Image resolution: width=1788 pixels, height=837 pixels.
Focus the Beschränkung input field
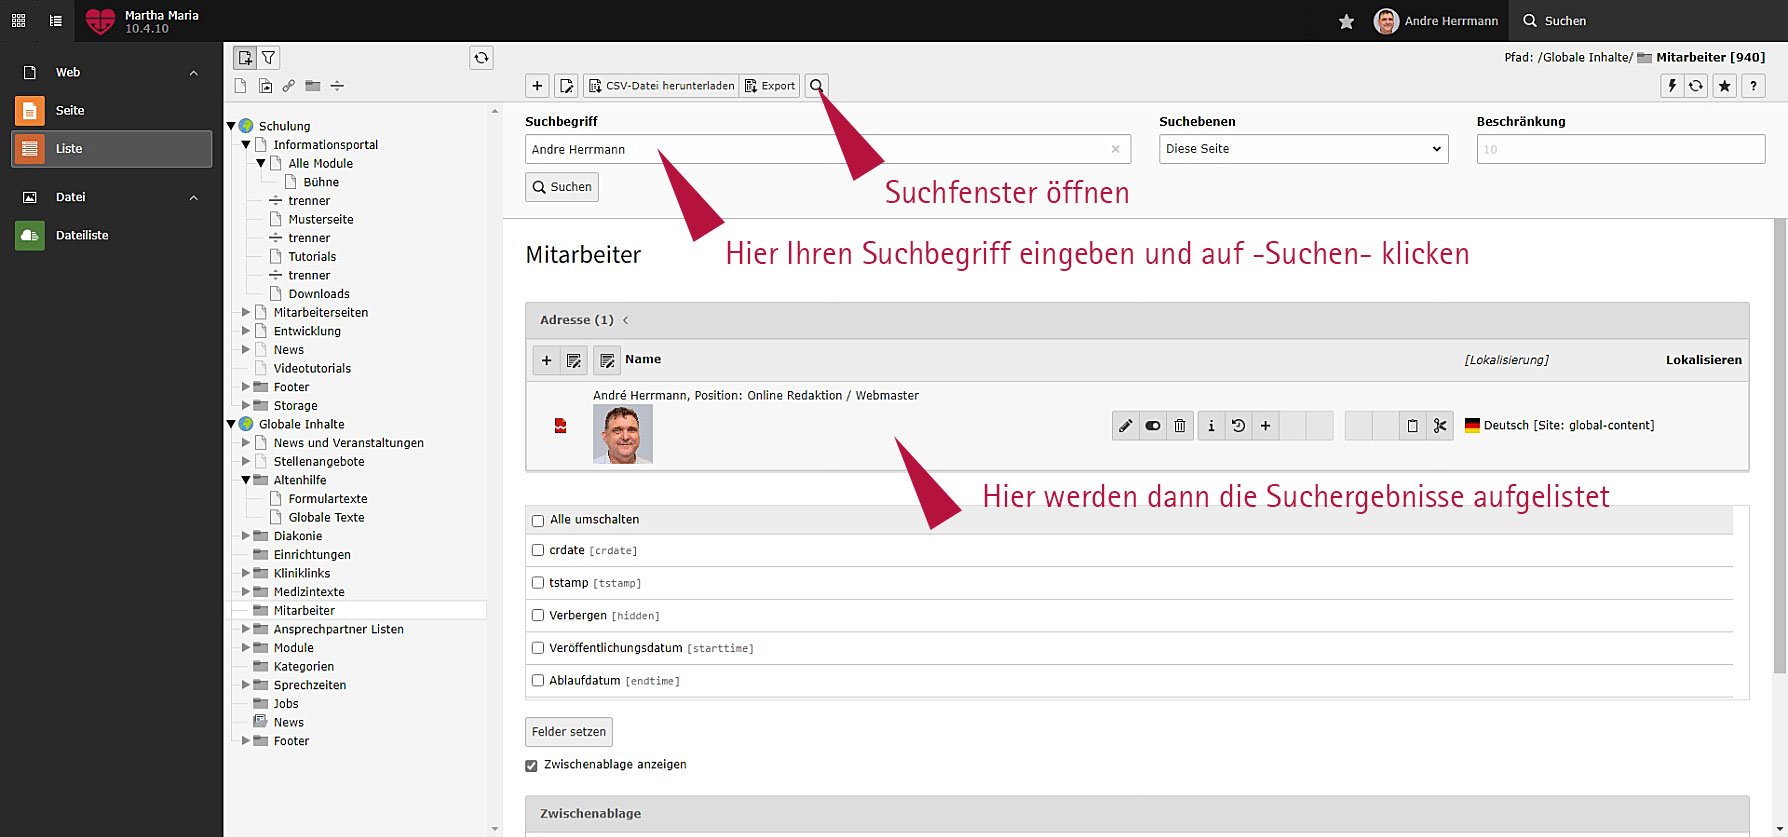tap(1621, 149)
